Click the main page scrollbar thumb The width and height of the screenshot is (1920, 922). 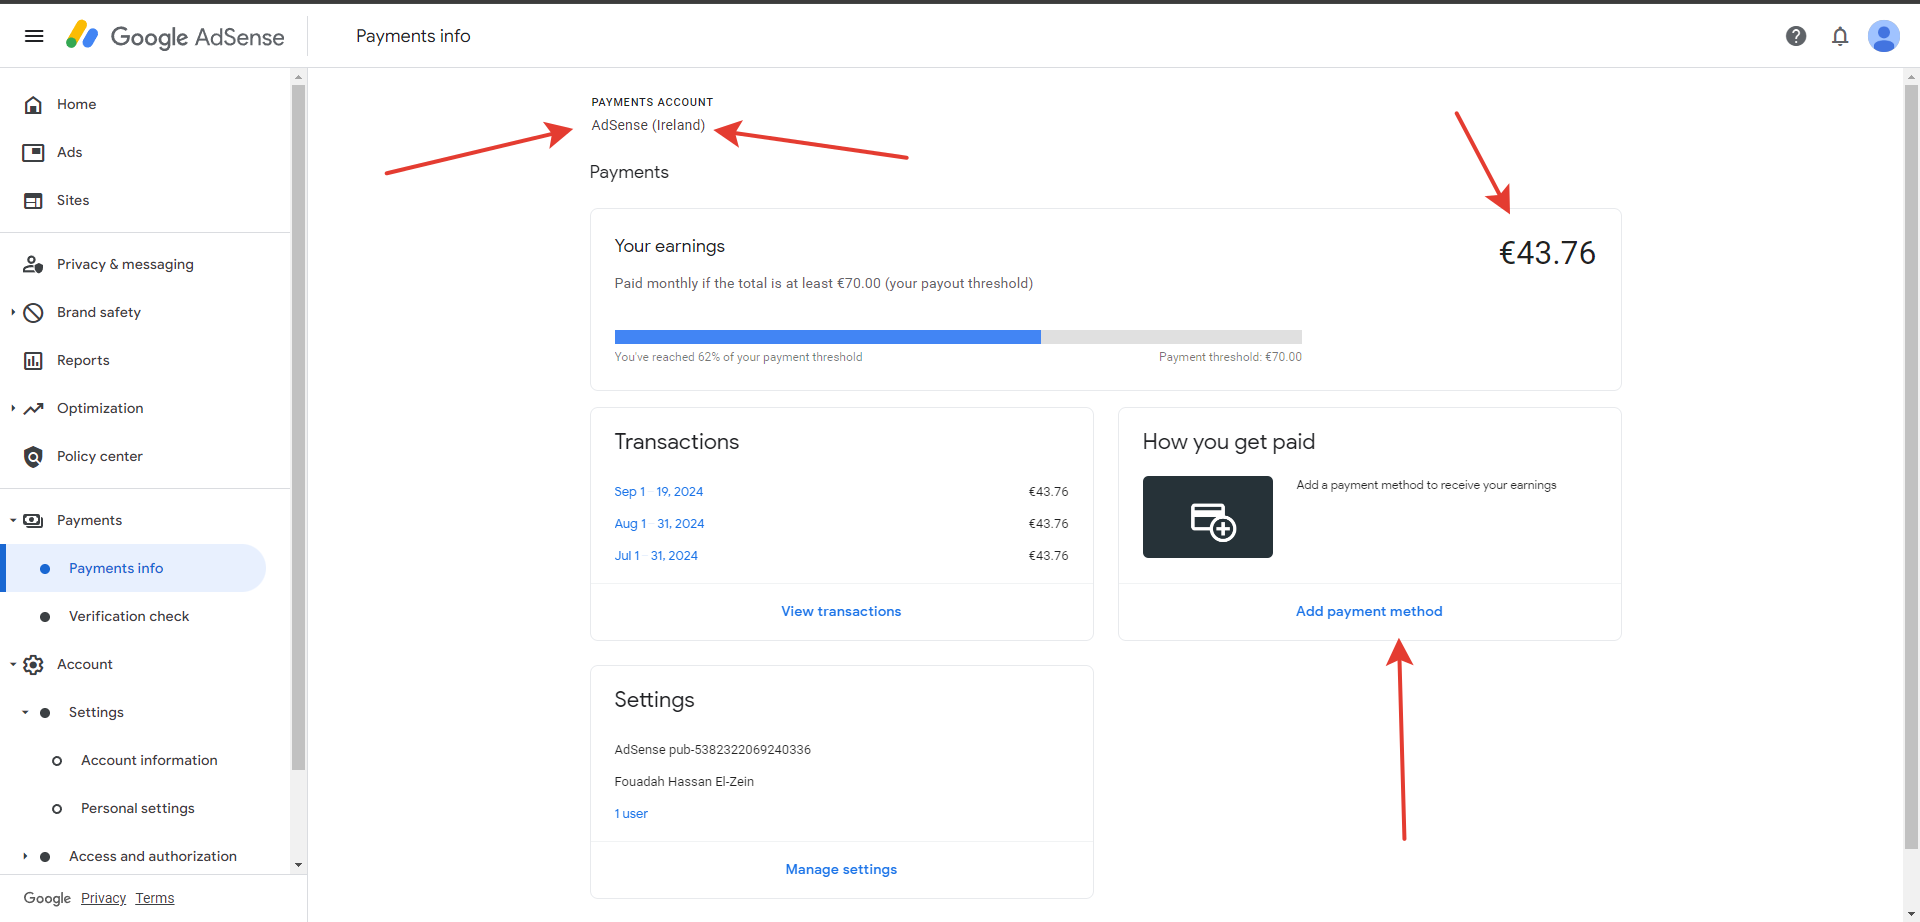coord(1912,466)
